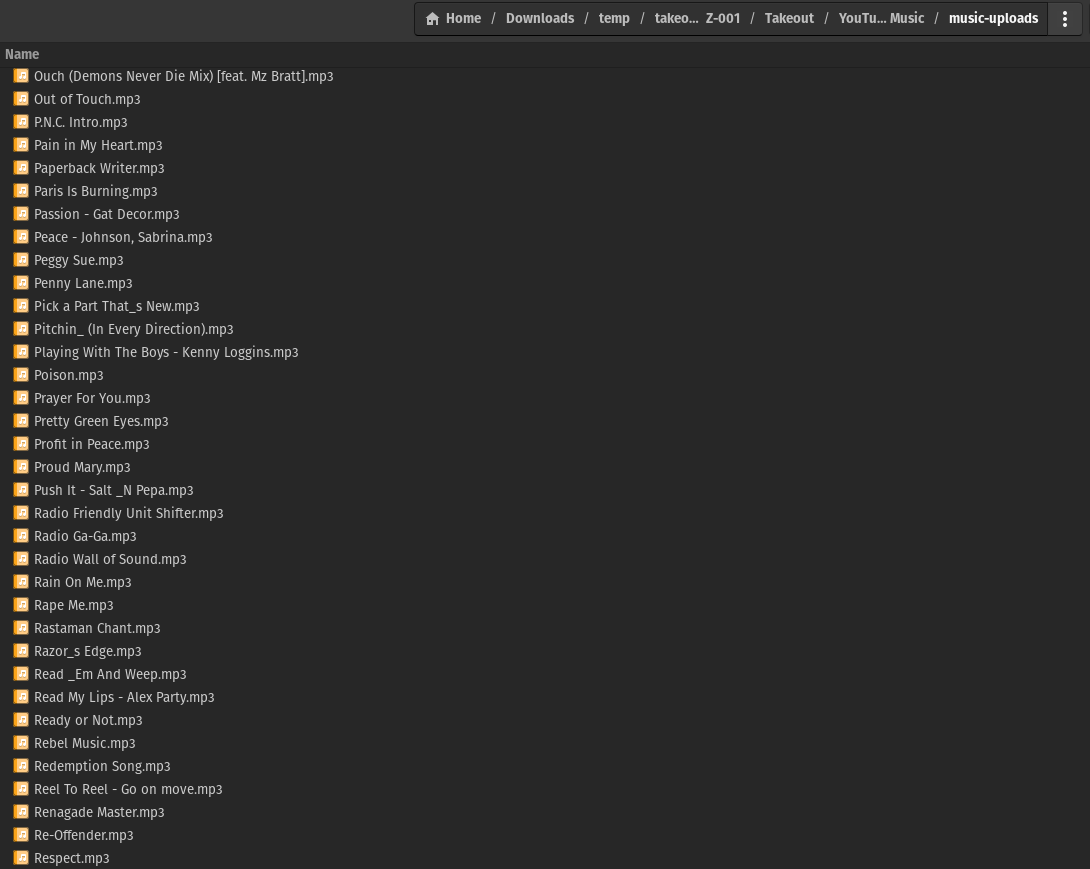
Task: Click the Name column header to sort
Action: 22,54
